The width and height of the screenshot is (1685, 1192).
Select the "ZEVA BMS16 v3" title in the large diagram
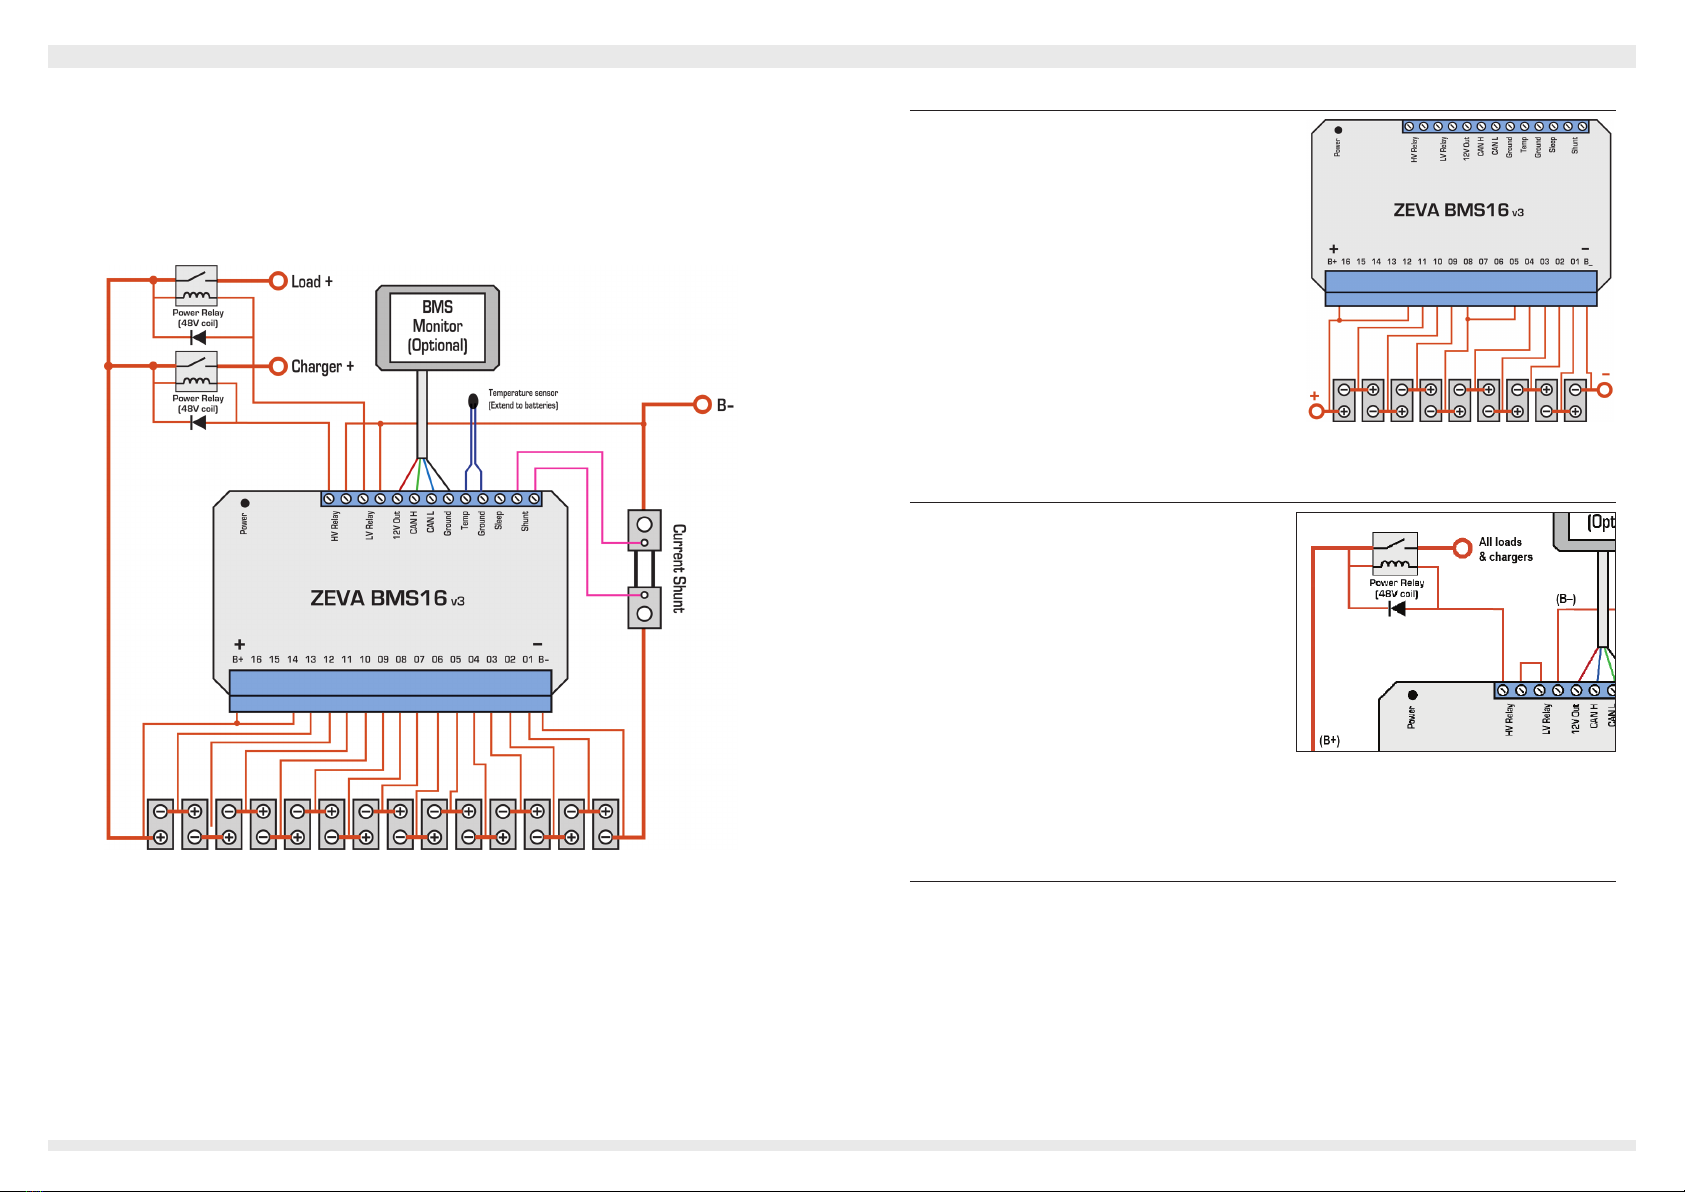point(387,598)
